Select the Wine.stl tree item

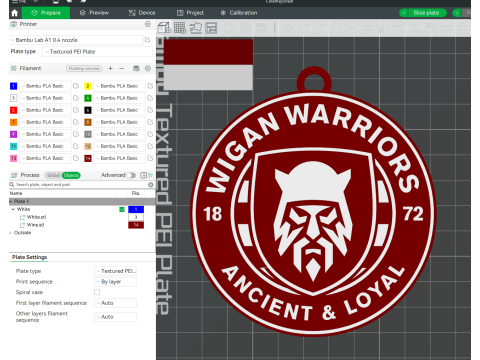click(35, 225)
